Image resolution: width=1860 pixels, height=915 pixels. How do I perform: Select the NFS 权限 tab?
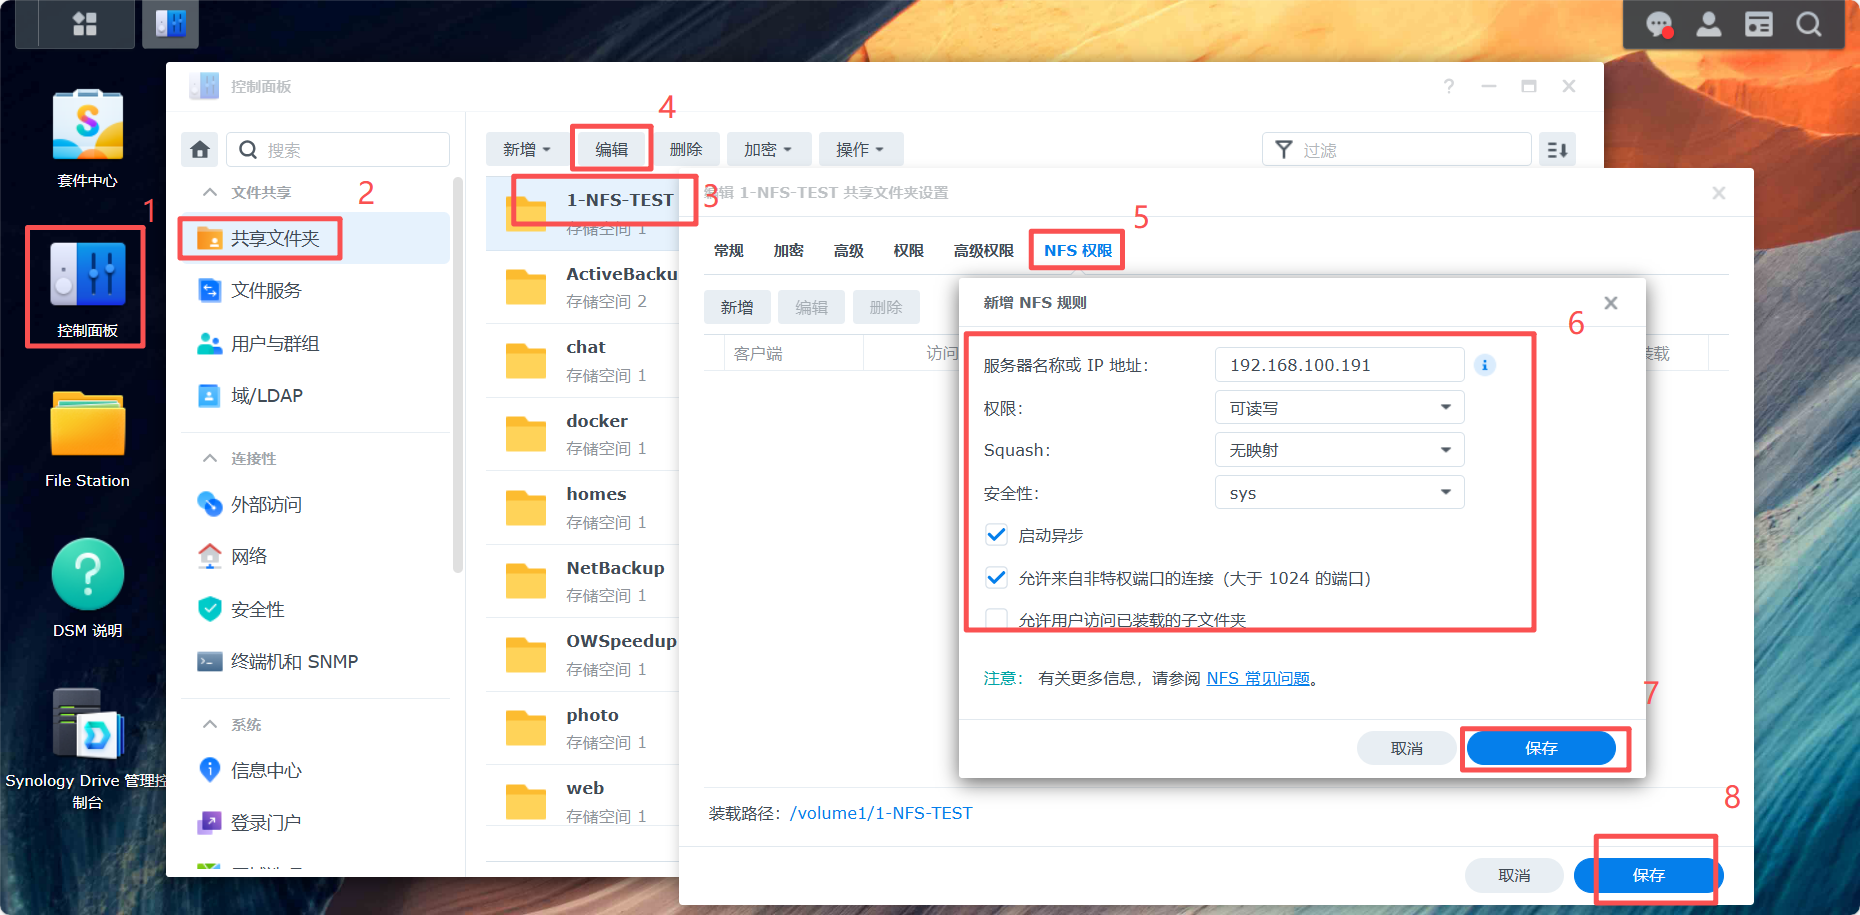(1076, 251)
